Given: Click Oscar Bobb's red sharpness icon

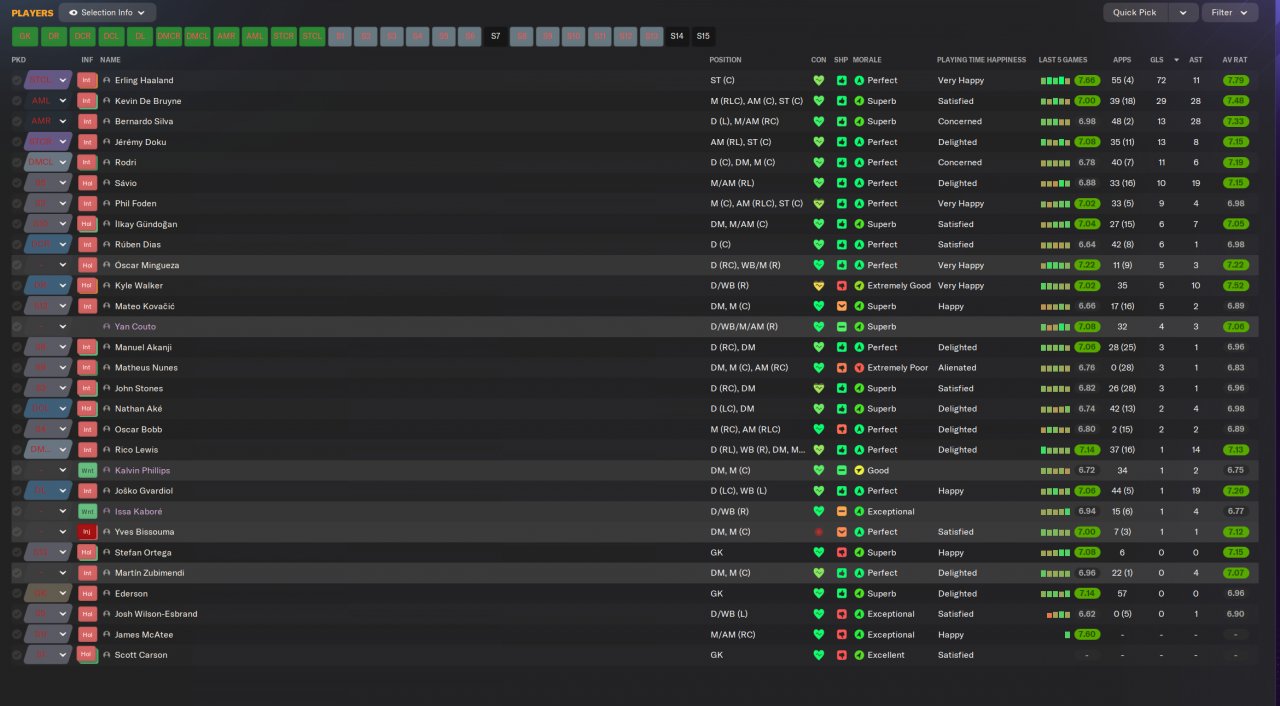Looking at the screenshot, I should pyautogui.click(x=841, y=429).
